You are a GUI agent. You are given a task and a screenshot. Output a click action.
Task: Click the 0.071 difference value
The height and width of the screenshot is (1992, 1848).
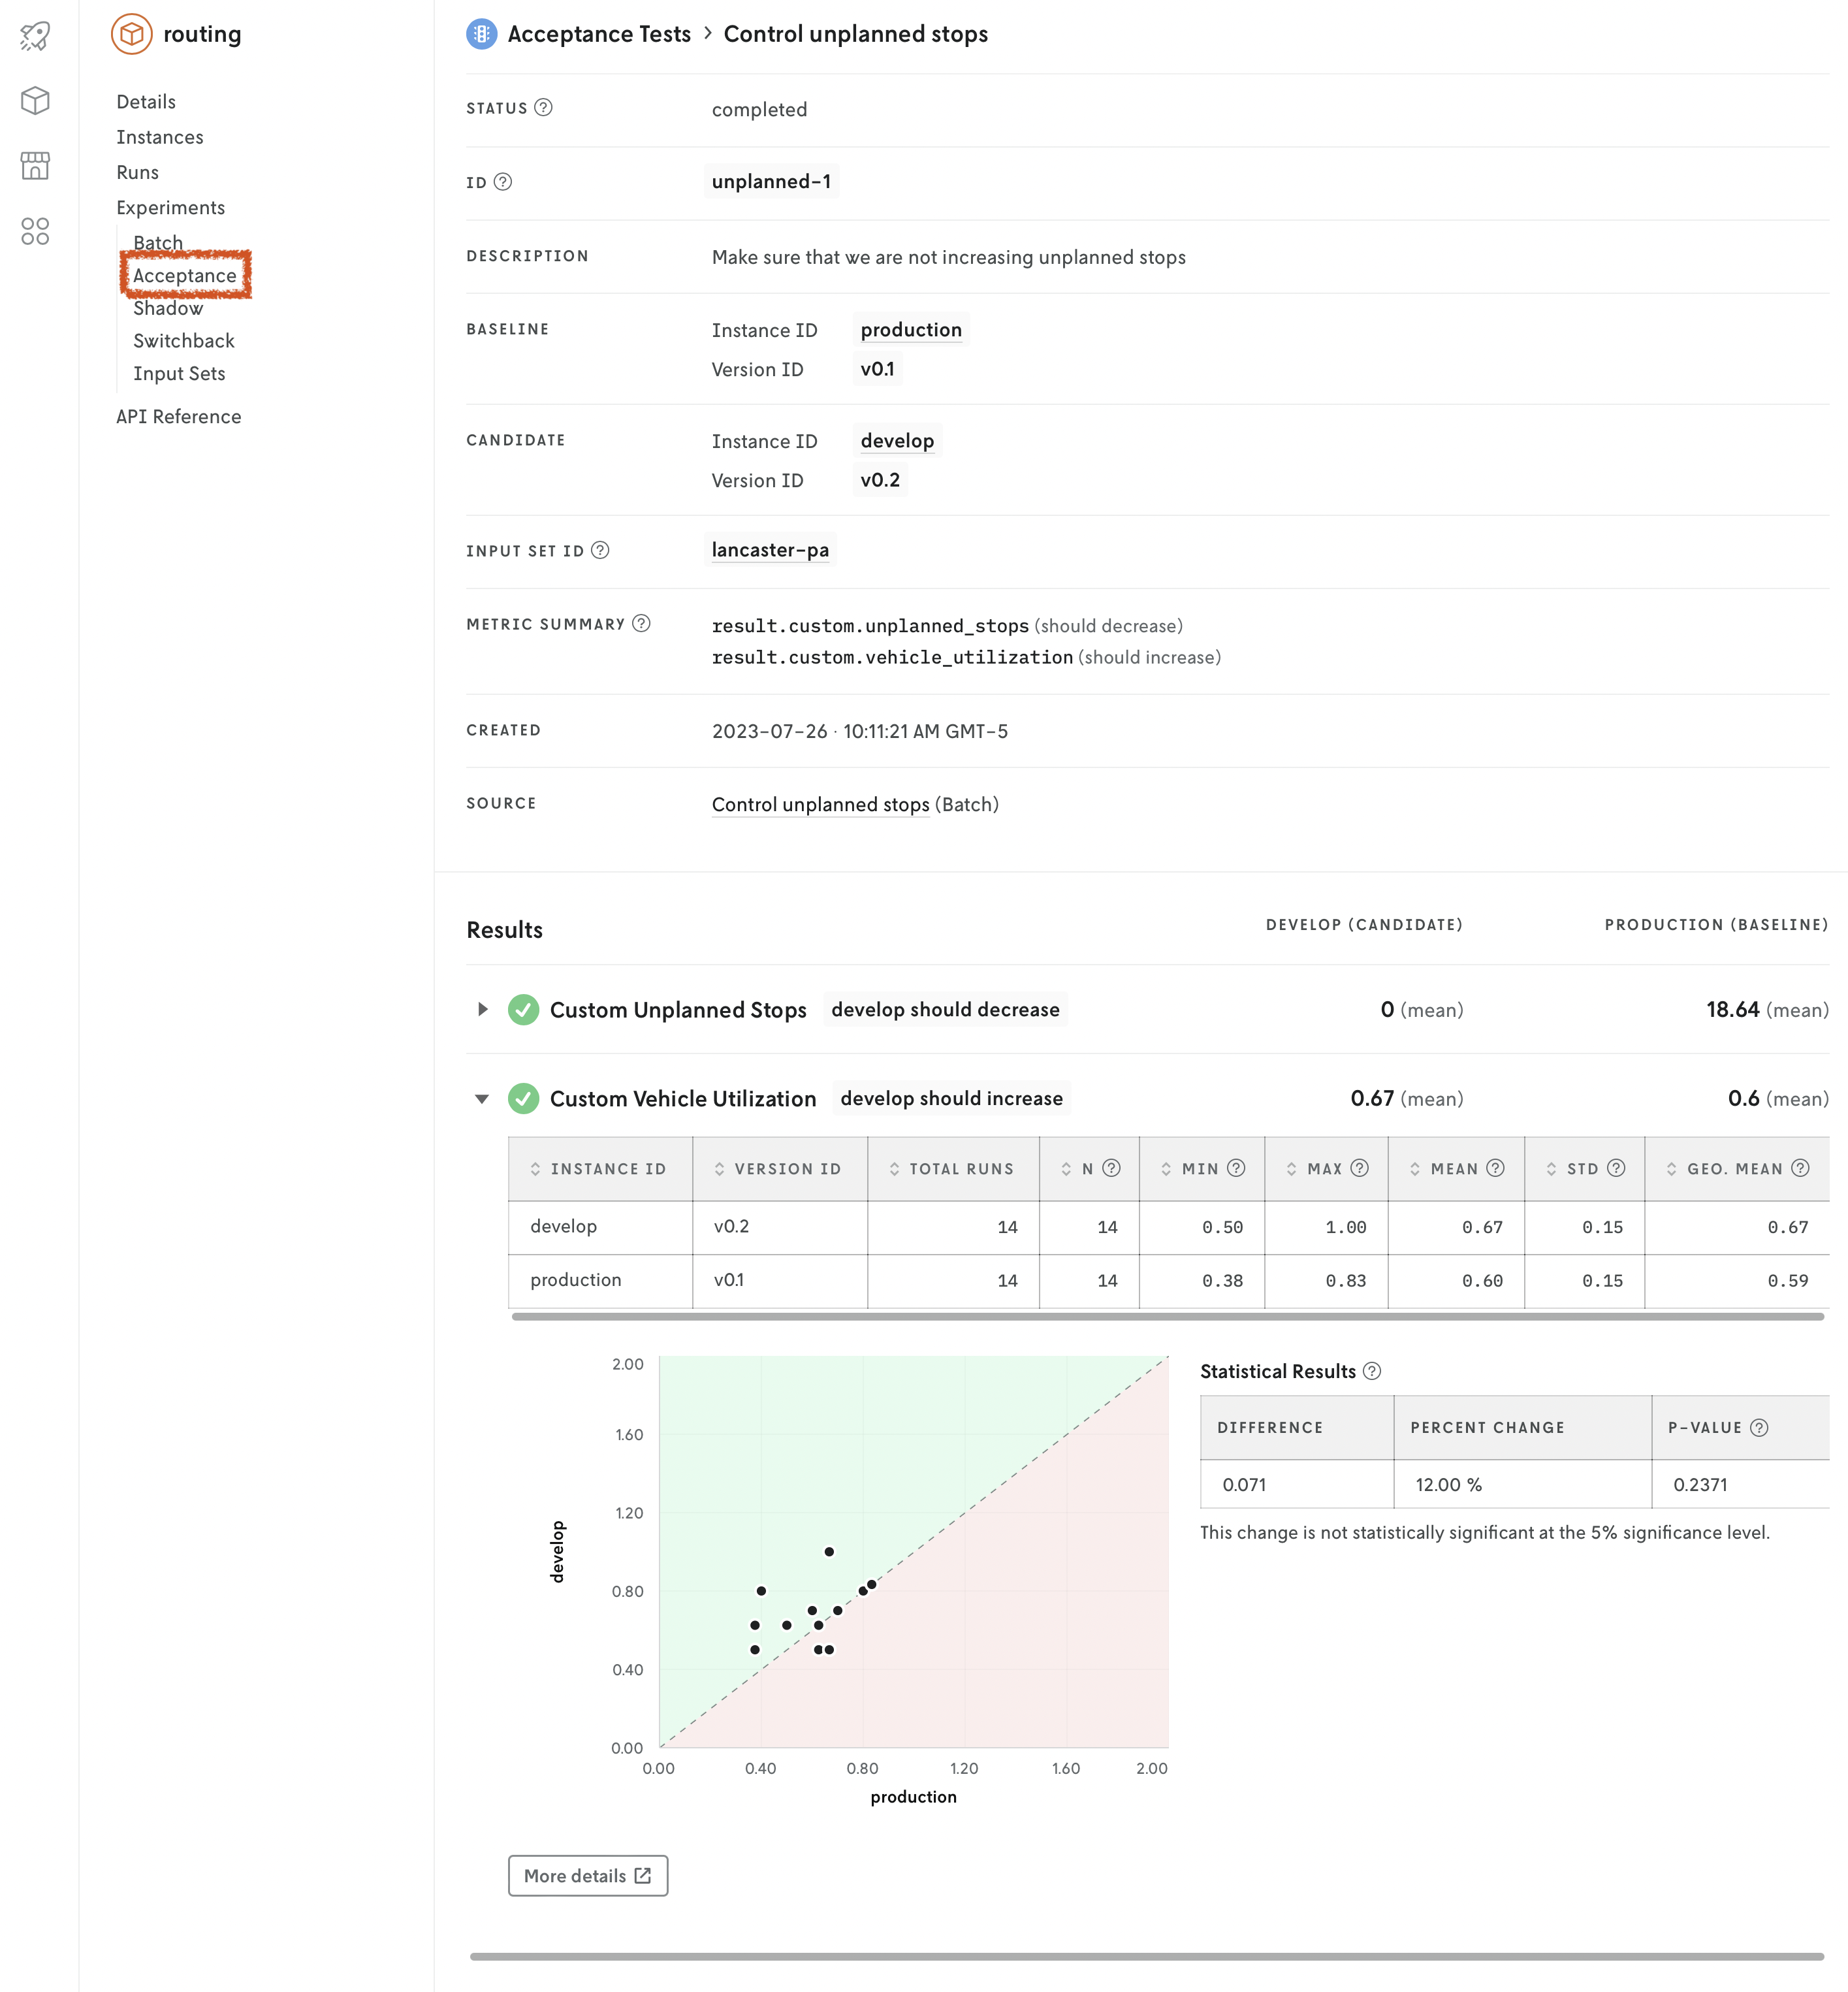point(1244,1485)
